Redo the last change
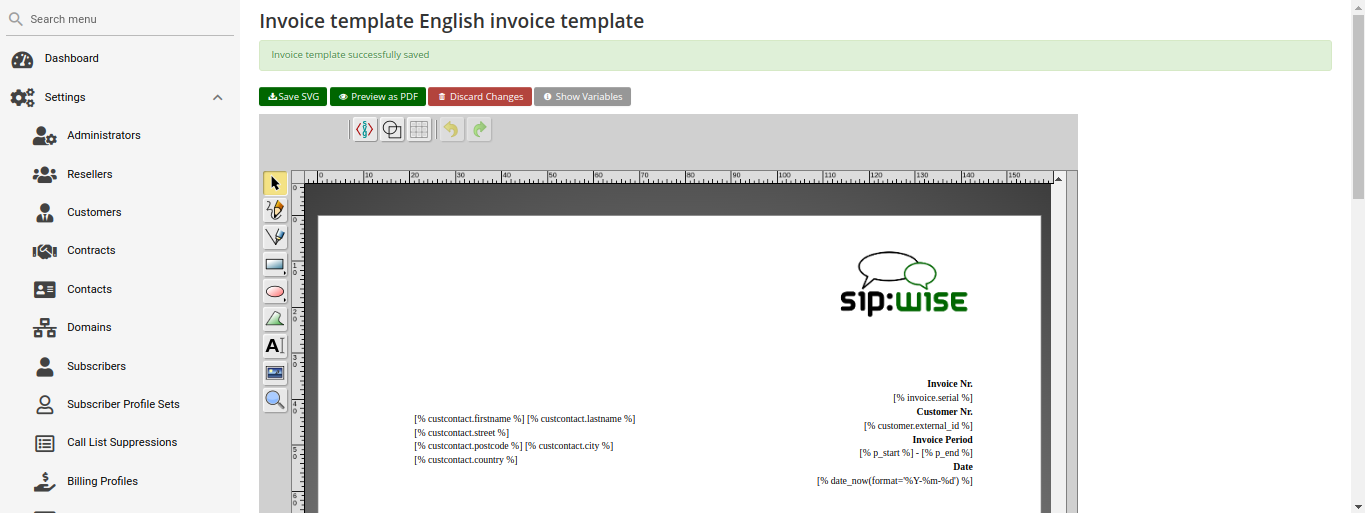Screen dimensions: 1365x513 click(480, 129)
